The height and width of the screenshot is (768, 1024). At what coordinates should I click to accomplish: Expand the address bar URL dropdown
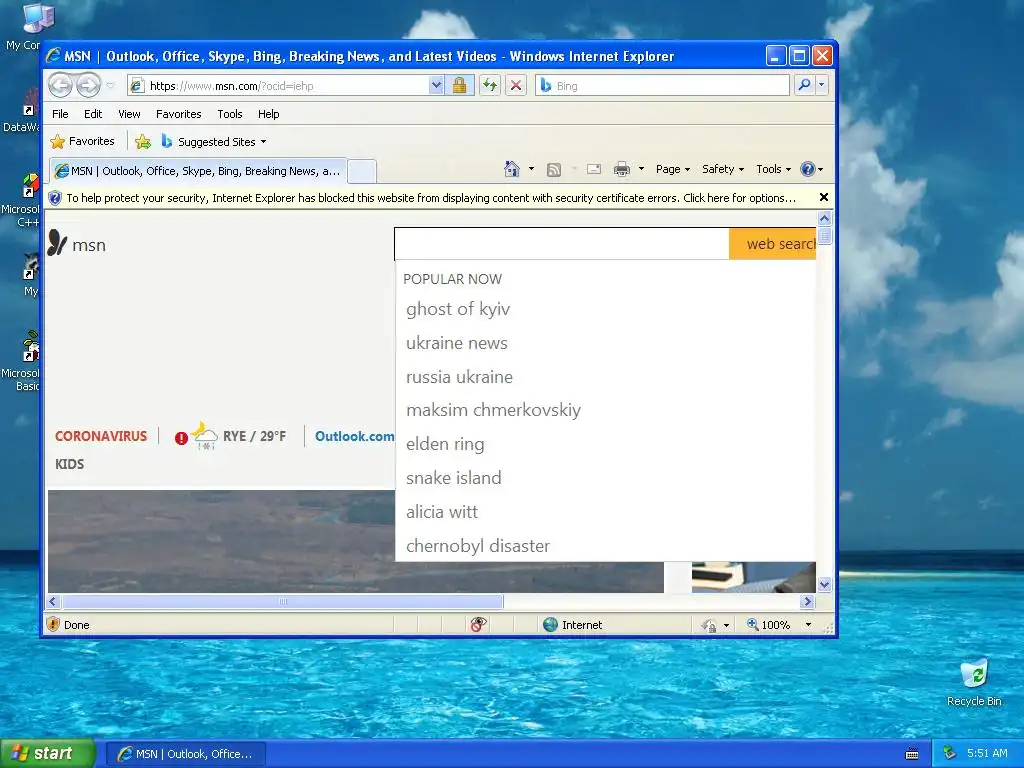[x=436, y=86]
